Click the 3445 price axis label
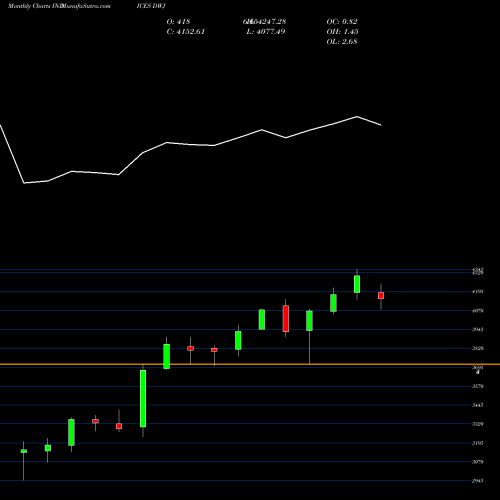 click(478, 405)
